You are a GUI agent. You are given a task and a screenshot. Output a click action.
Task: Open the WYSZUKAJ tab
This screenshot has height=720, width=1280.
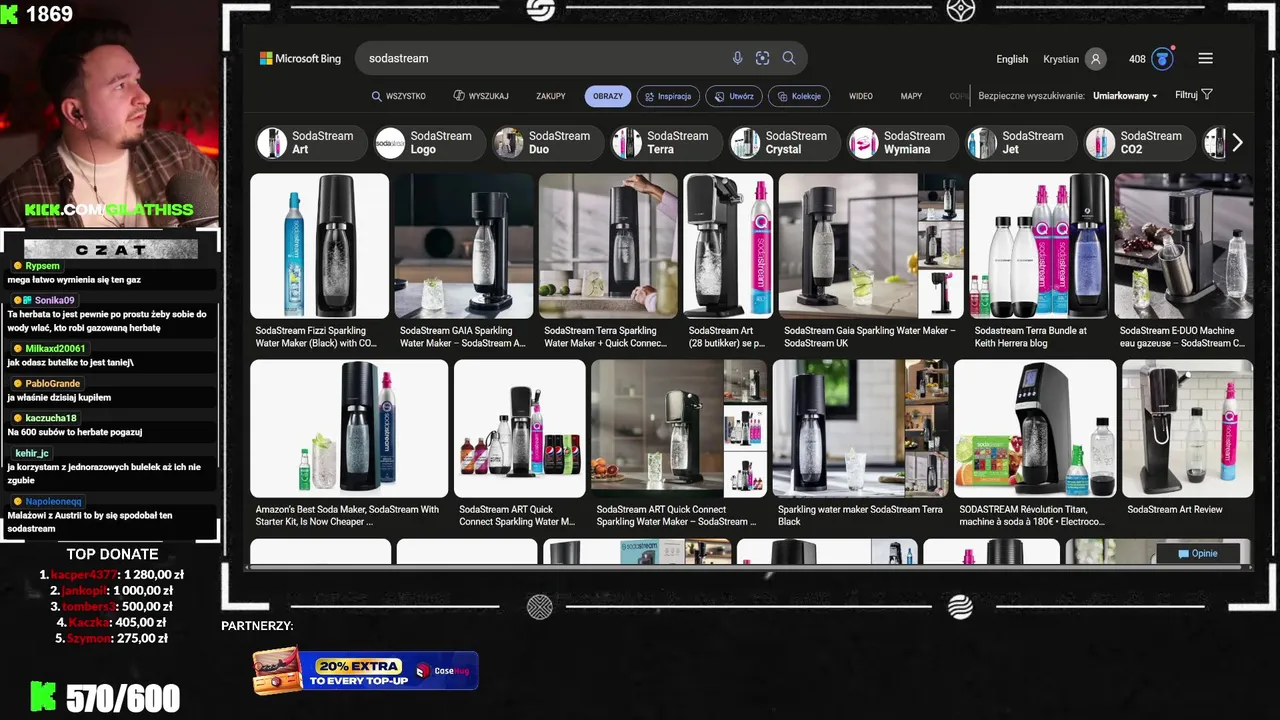[x=481, y=96]
